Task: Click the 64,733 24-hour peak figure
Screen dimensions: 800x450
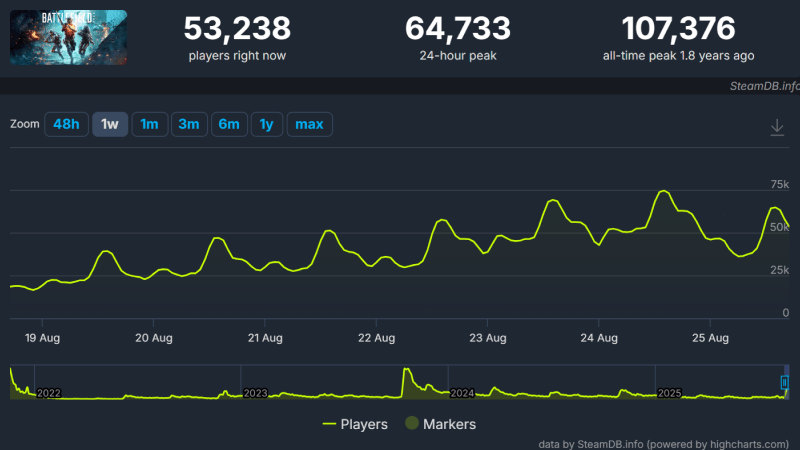Action: (458, 28)
